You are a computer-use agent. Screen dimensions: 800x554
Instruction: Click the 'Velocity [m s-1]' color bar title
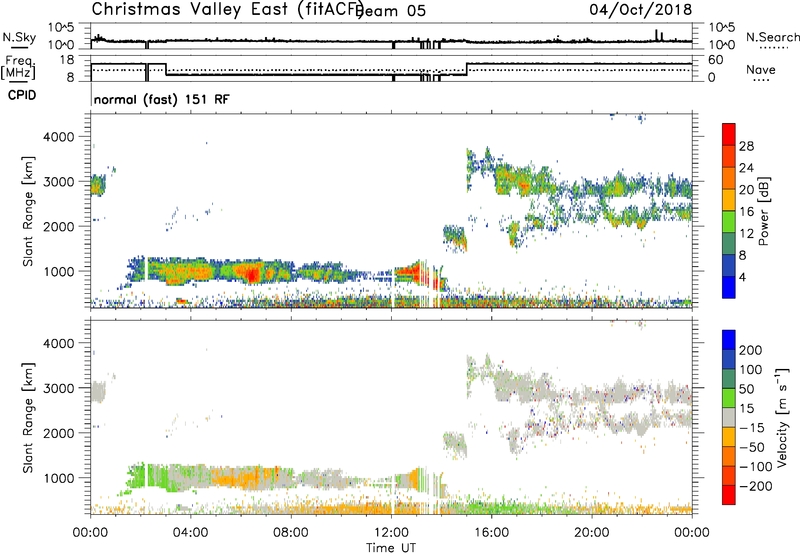pyautogui.click(x=782, y=417)
